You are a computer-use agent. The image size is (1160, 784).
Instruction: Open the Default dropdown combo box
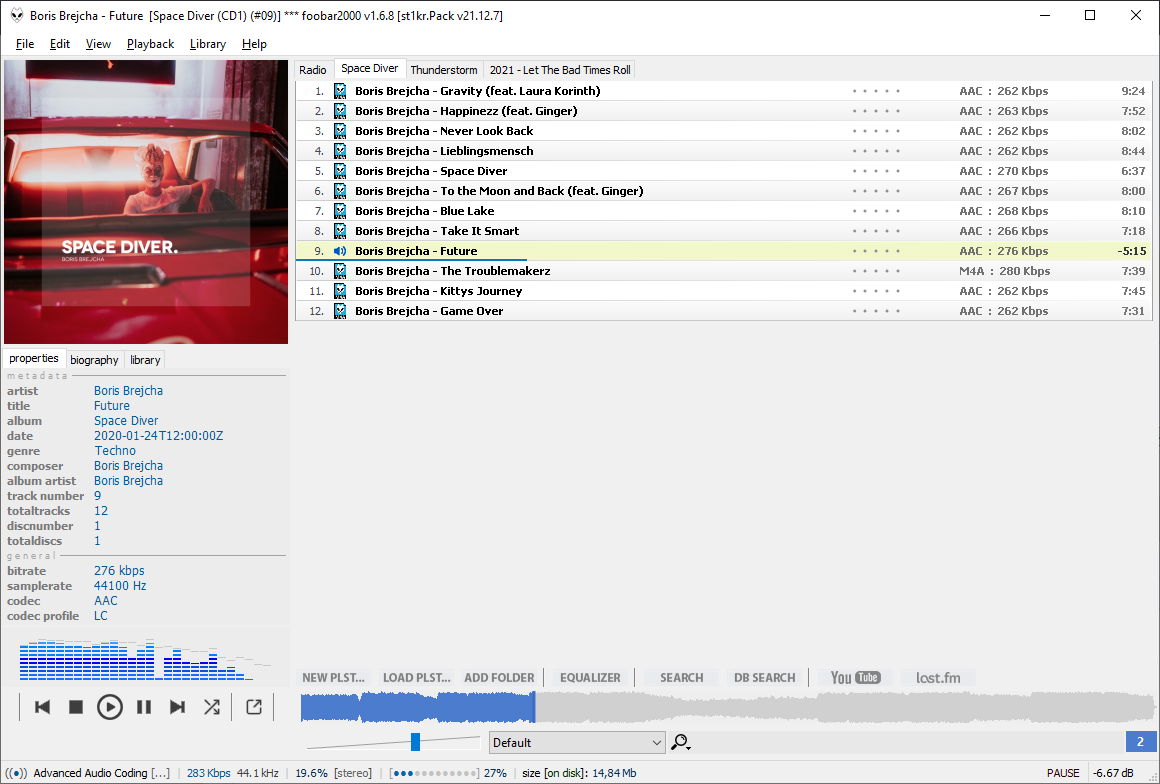(x=577, y=742)
